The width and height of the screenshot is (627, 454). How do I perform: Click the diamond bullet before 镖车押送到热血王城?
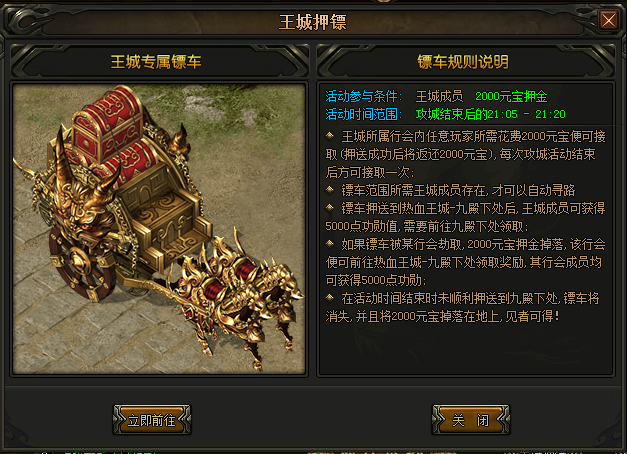tap(329, 208)
